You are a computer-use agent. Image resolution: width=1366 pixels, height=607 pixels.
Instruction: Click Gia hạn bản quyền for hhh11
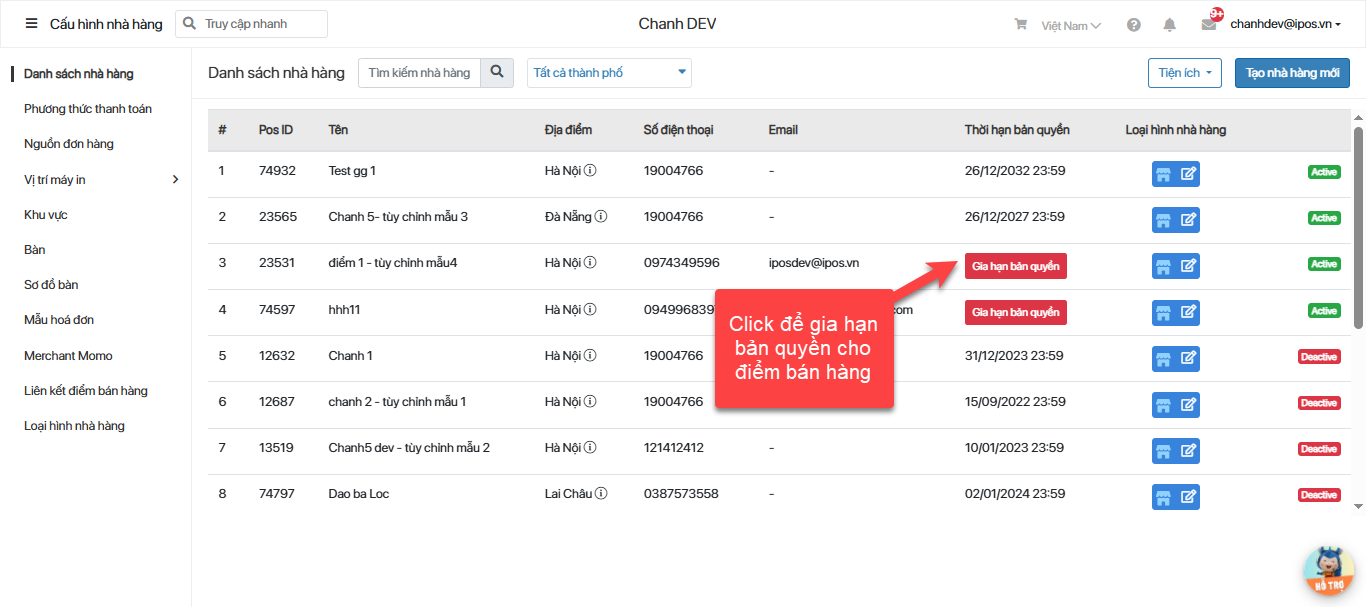click(x=1015, y=312)
